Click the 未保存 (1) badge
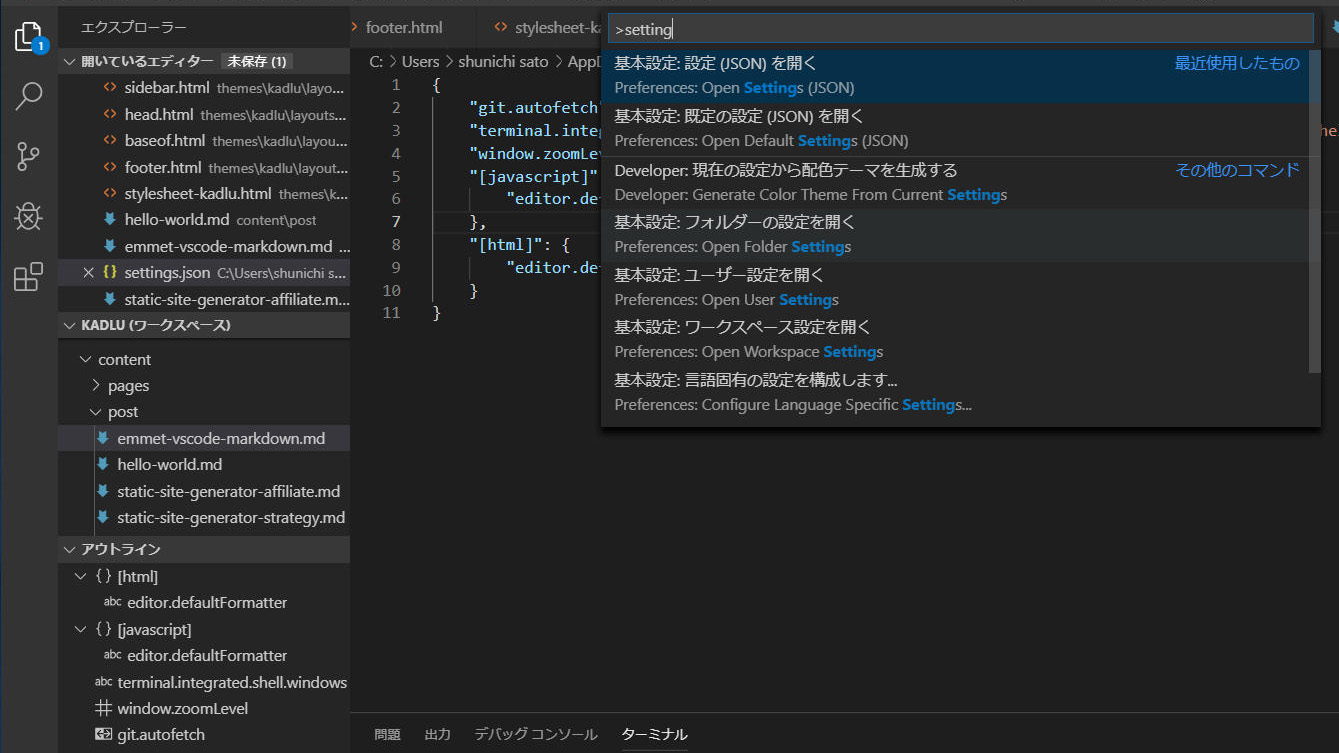 pos(258,62)
